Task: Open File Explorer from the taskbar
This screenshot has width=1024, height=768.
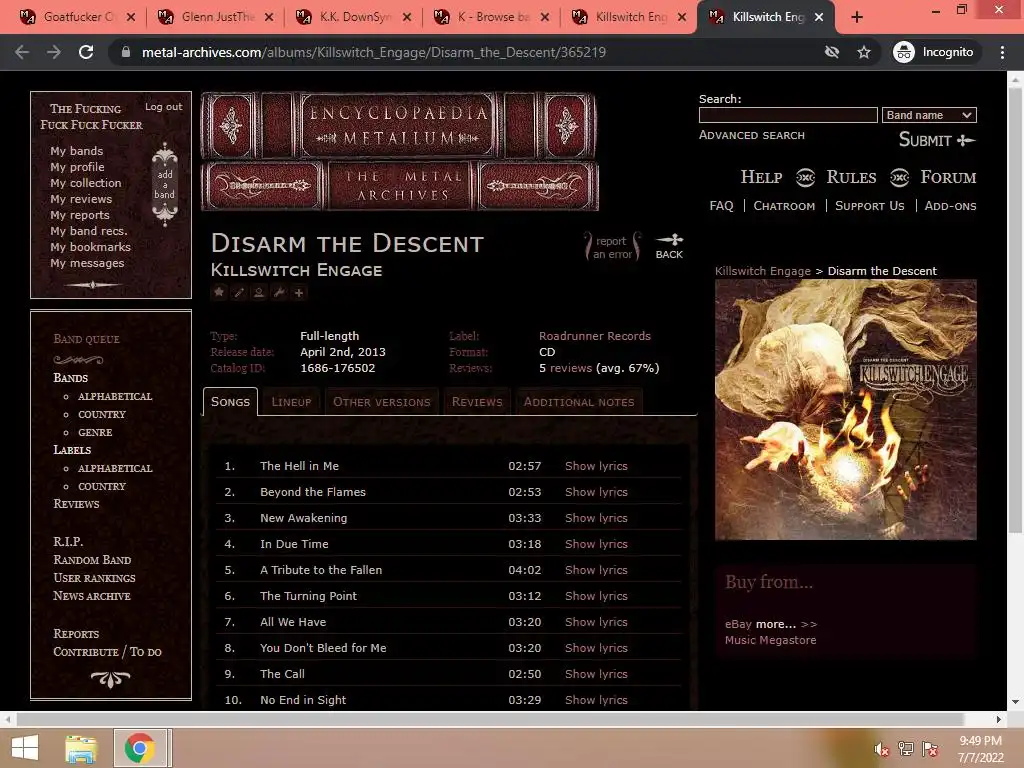Action: pyautogui.click(x=81, y=748)
